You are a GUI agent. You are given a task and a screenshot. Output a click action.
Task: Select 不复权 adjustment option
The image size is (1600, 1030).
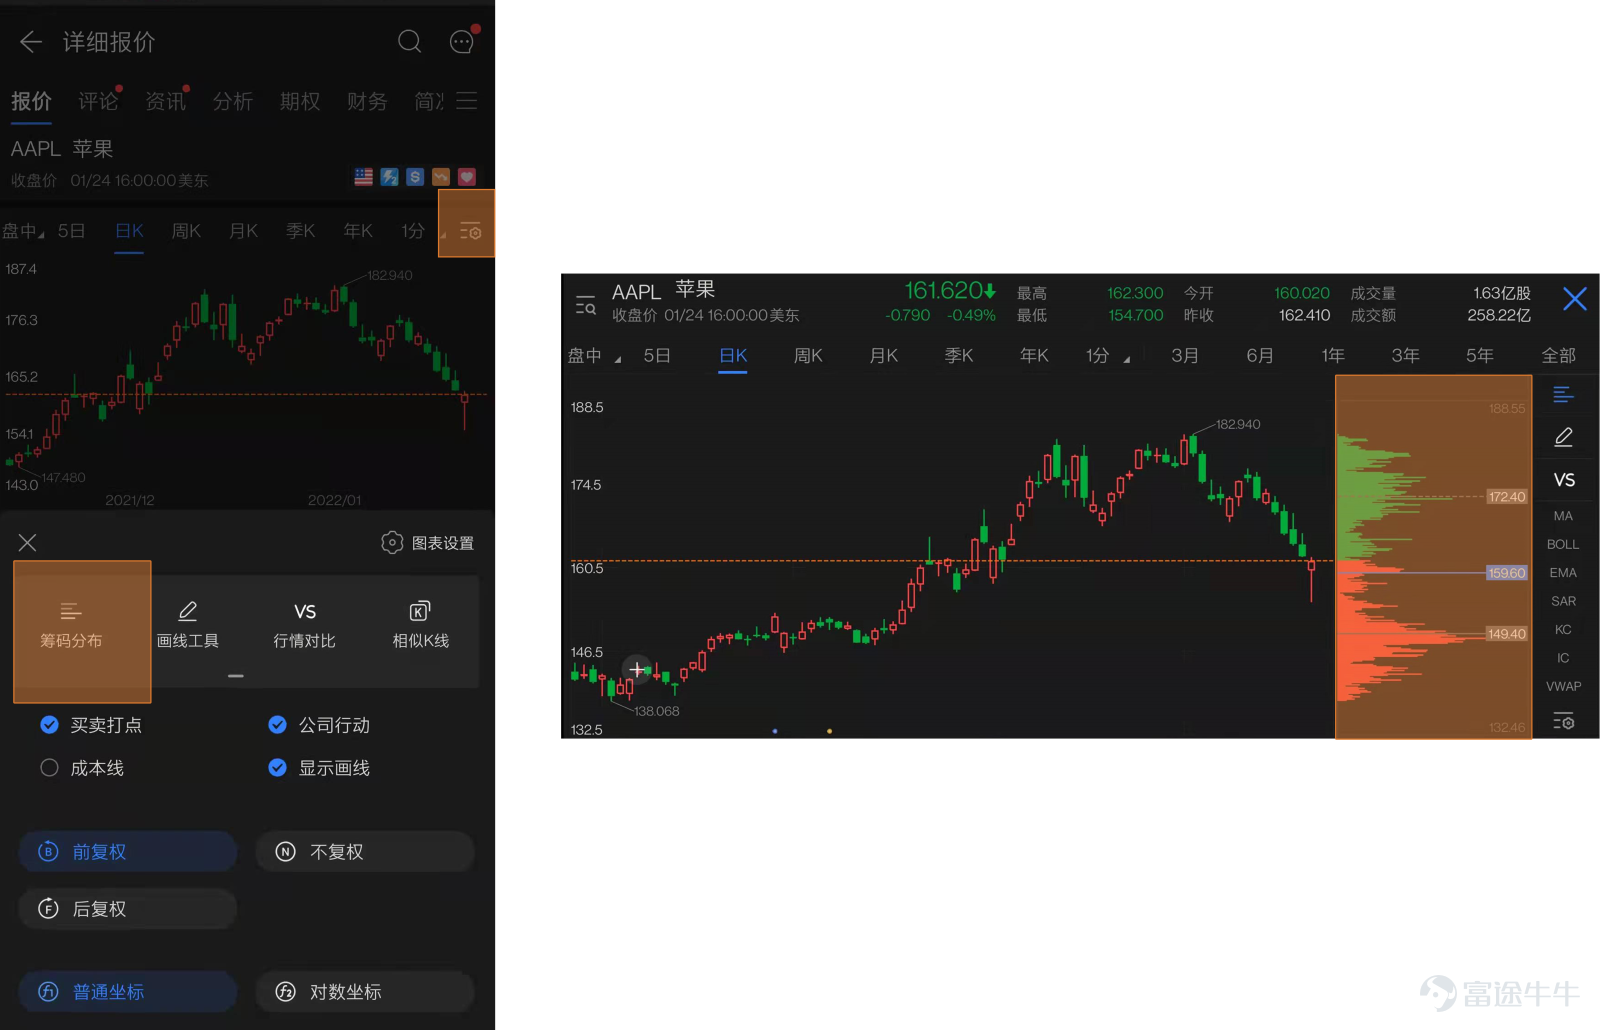(365, 852)
